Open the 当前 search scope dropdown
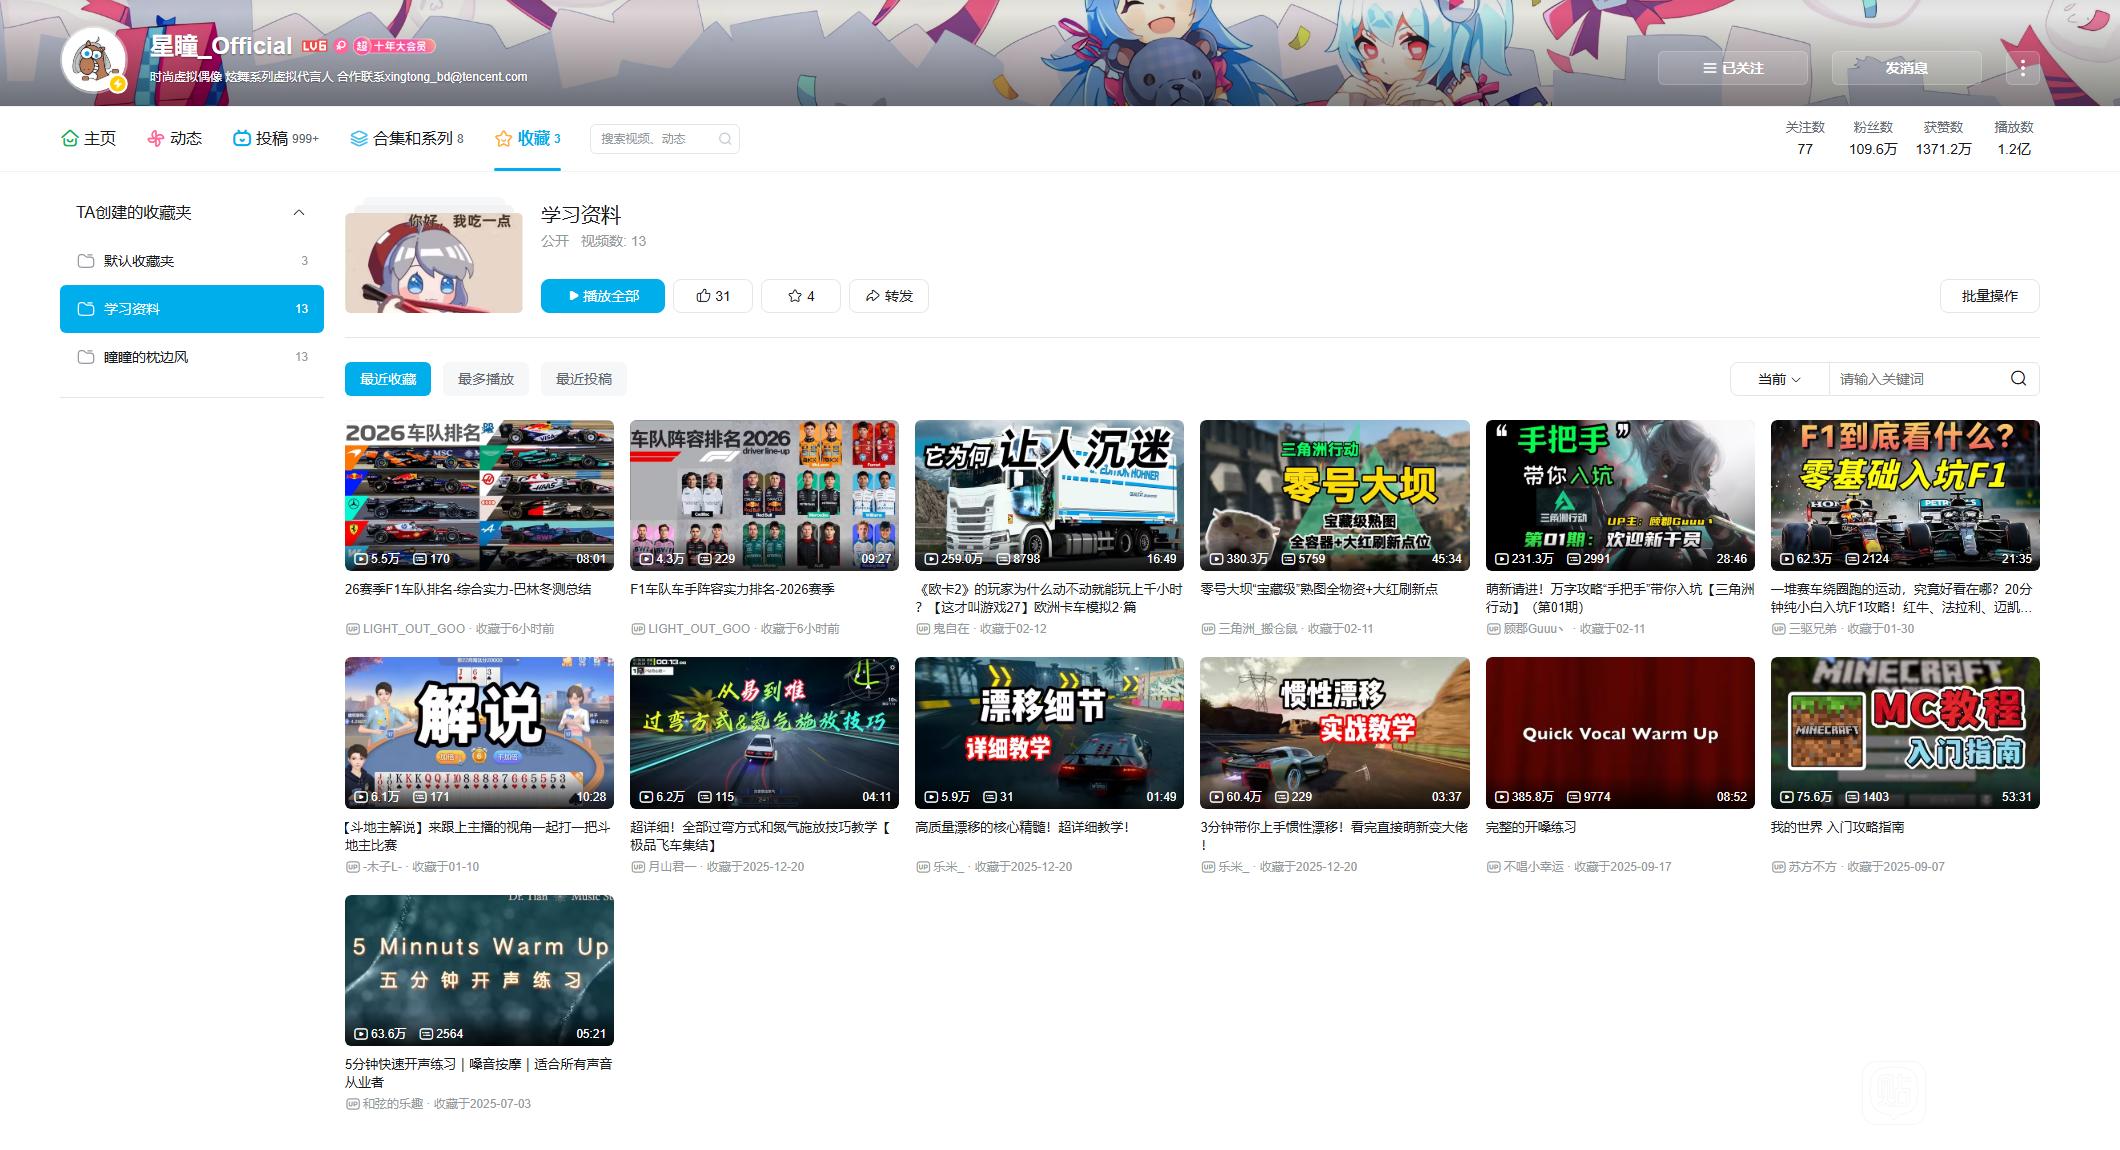 click(1779, 379)
